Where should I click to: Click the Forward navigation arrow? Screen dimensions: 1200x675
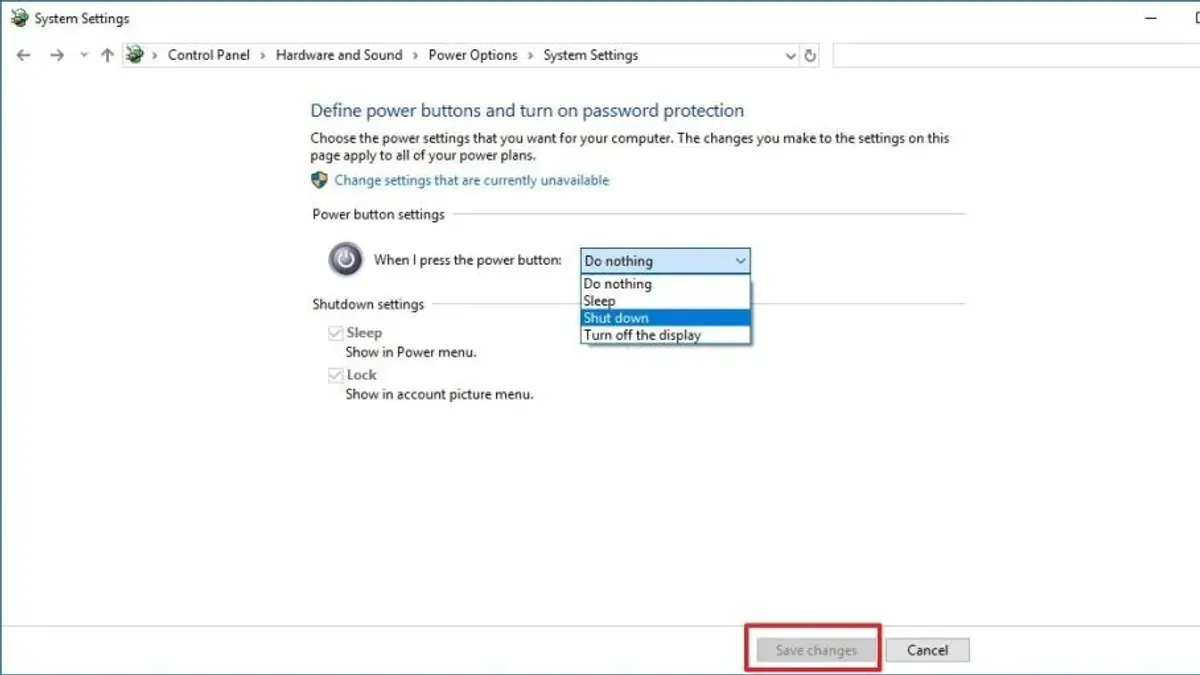[57, 56]
